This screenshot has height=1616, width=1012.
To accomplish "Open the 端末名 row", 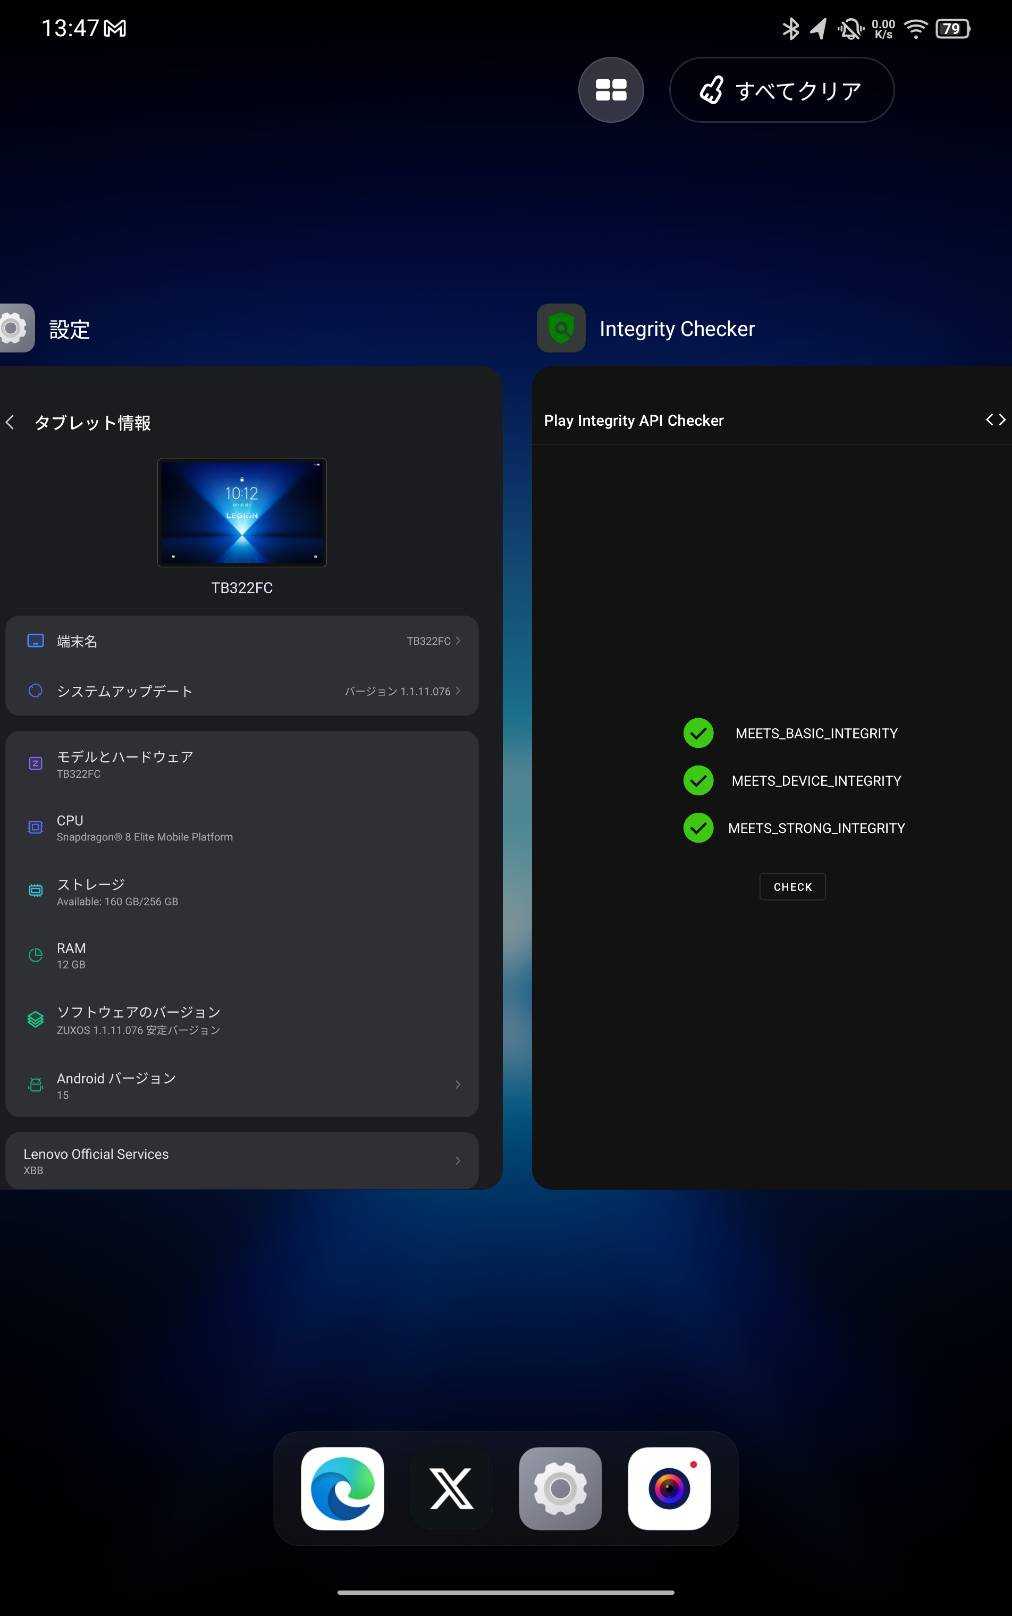I will [x=242, y=641].
